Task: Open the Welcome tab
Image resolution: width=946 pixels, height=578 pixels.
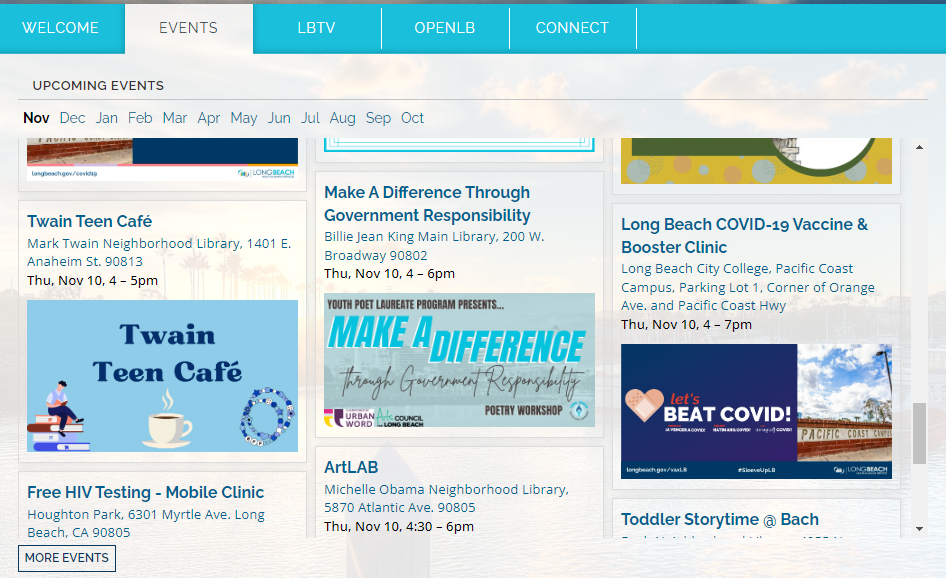Action: (x=61, y=28)
